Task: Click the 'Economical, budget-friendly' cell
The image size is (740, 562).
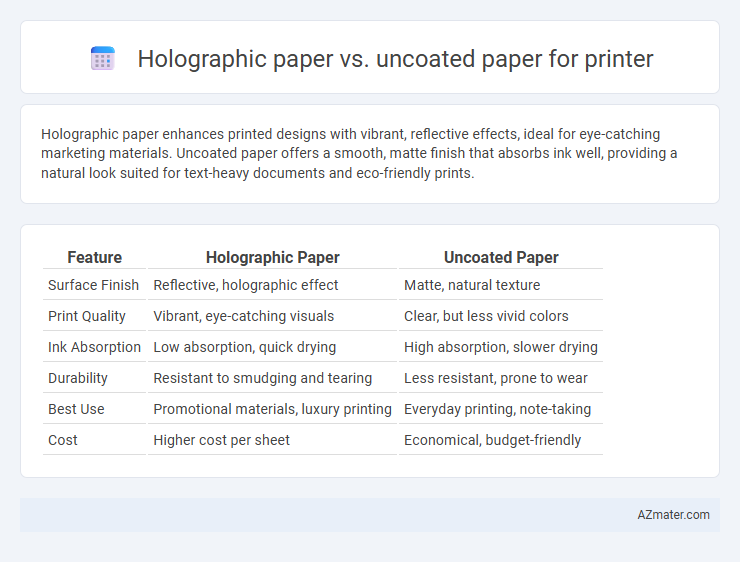Action: (x=501, y=440)
